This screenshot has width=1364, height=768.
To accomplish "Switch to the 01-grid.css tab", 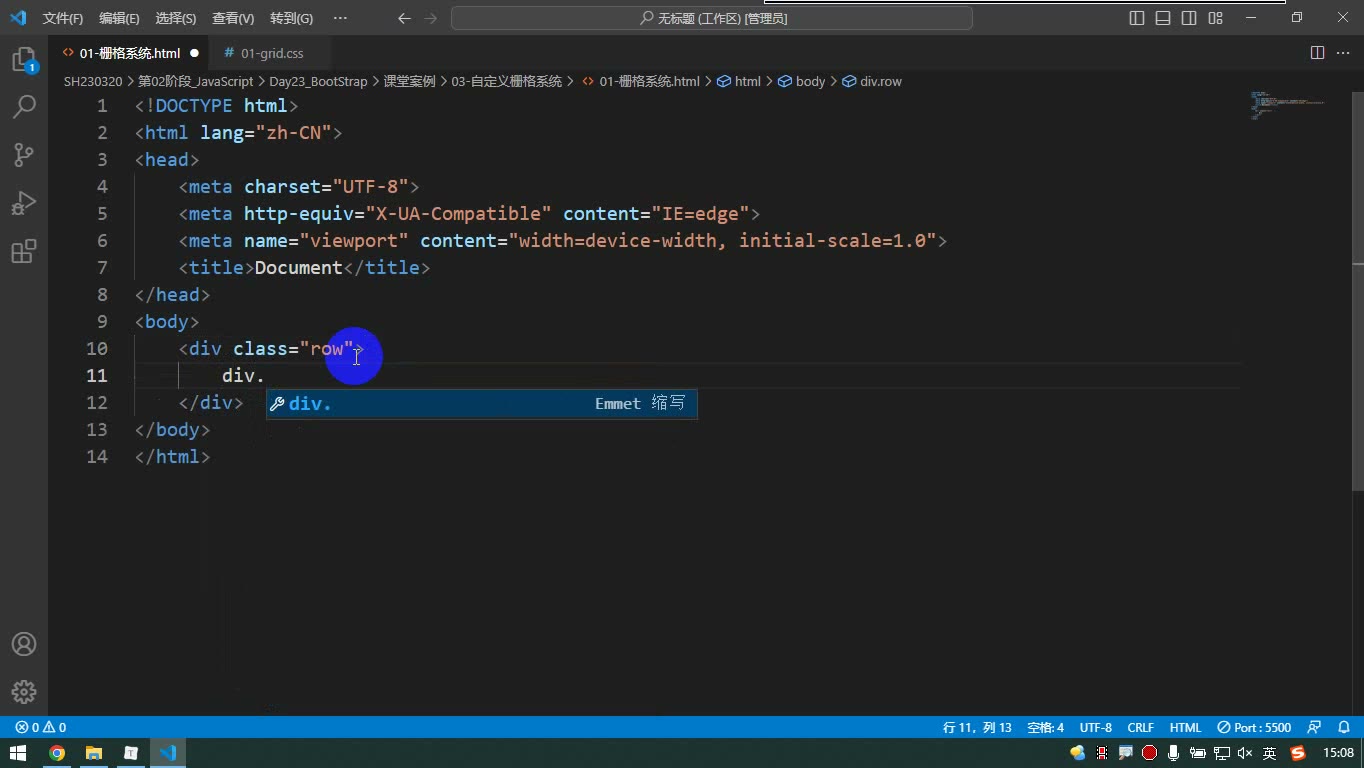I will (x=263, y=53).
